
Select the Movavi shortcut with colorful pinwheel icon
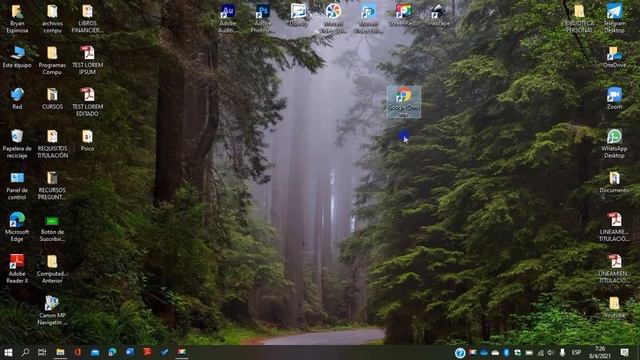pyautogui.click(x=333, y=18)
